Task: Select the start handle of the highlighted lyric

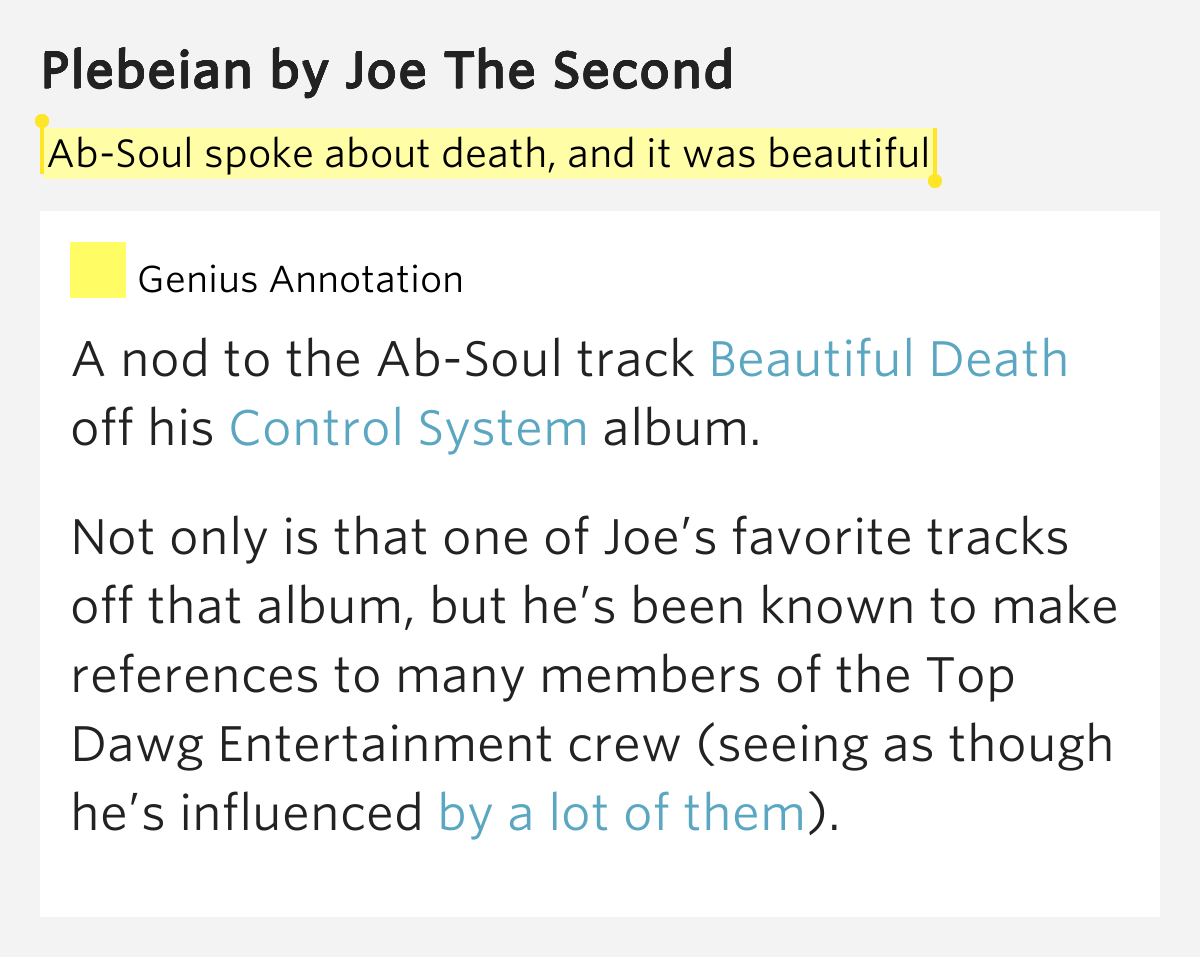Action: (x=42, y=122)
